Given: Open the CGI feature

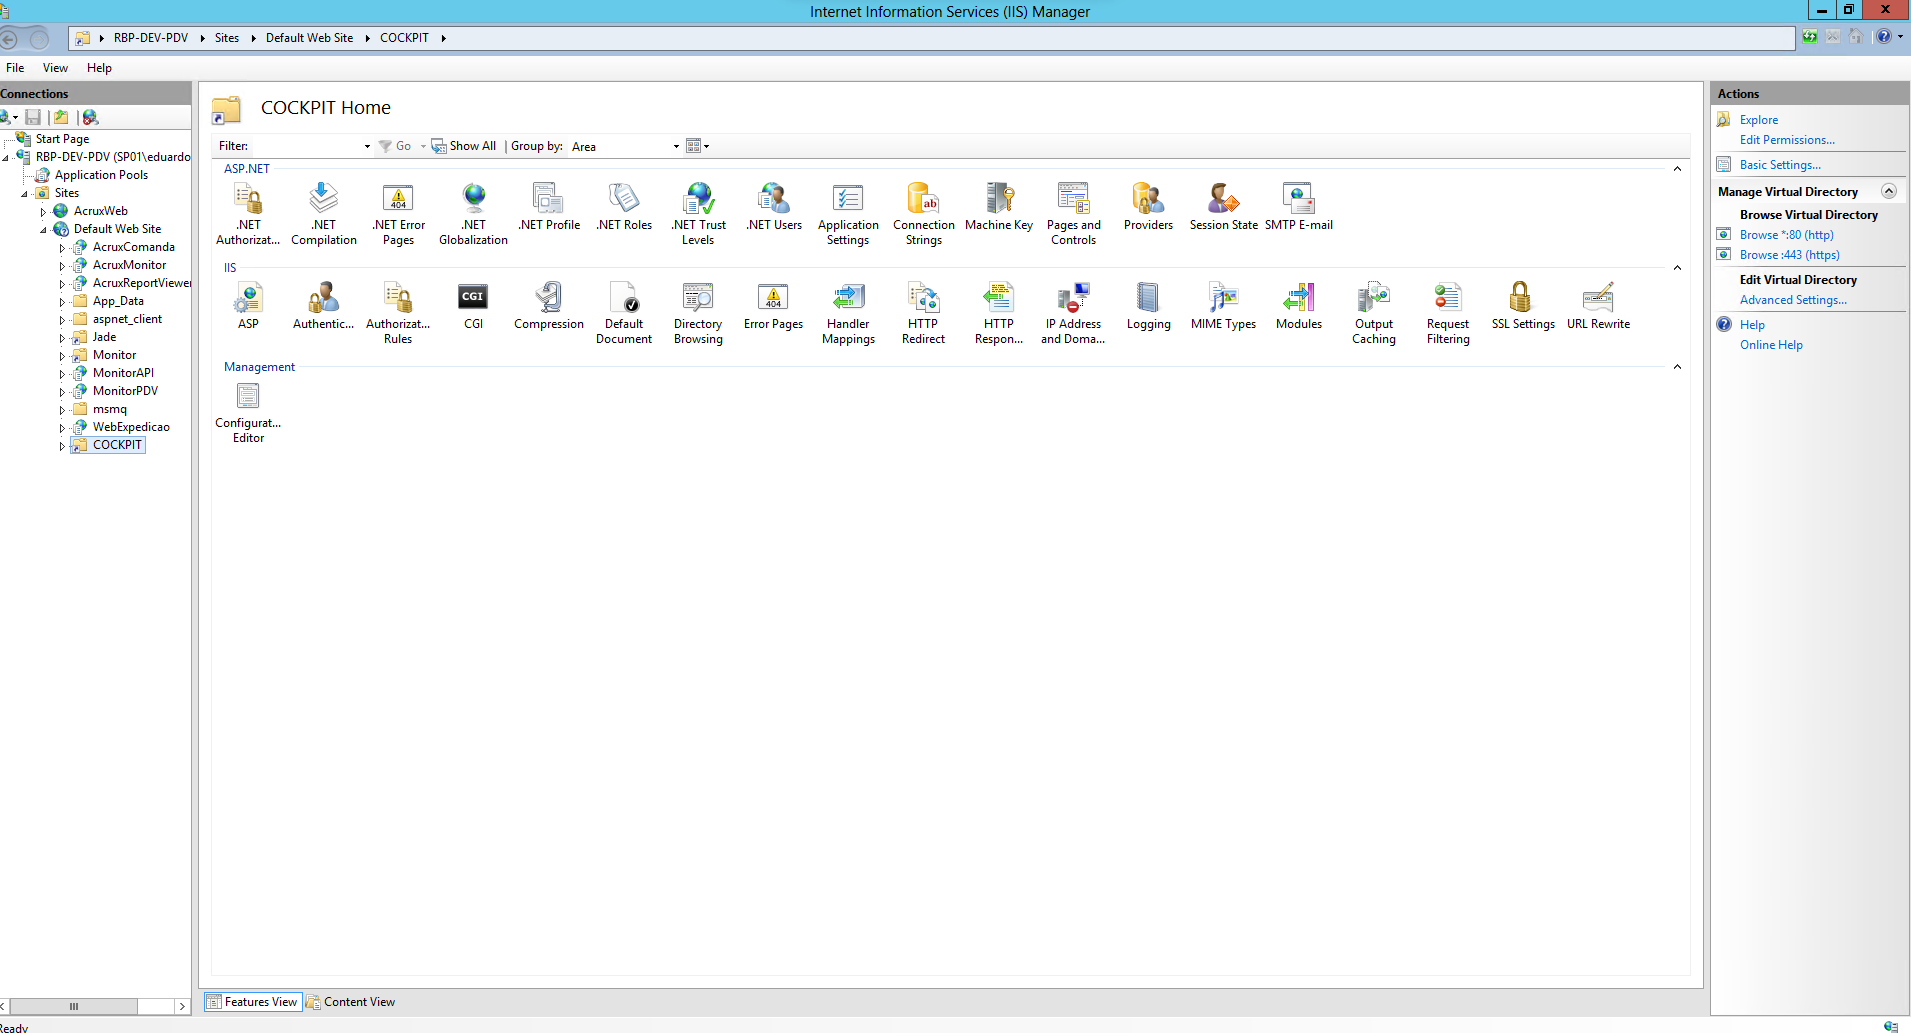Looking at the screenshot, I should pos(474,306).
